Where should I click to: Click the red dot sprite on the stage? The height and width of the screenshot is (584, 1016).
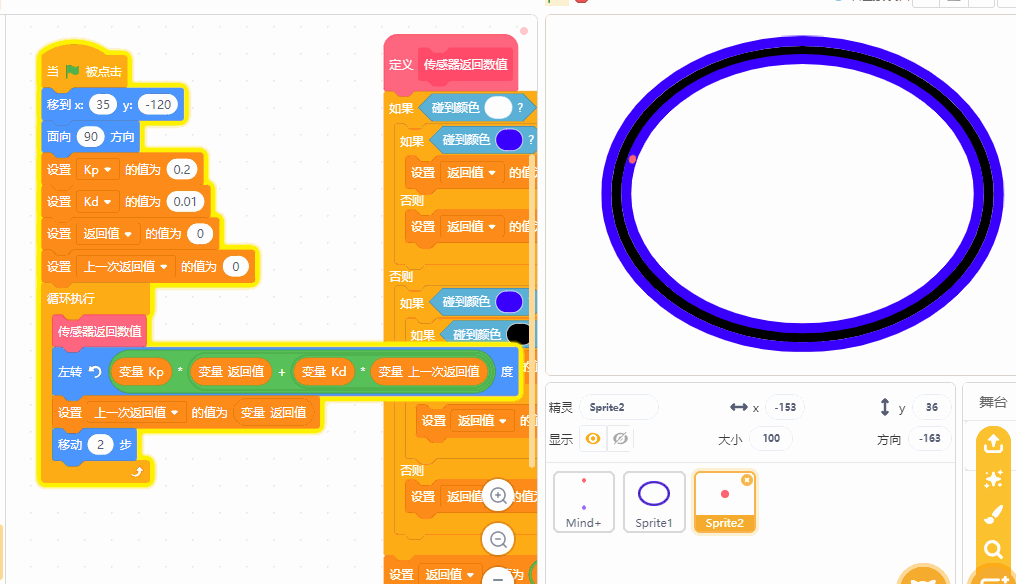632,159
